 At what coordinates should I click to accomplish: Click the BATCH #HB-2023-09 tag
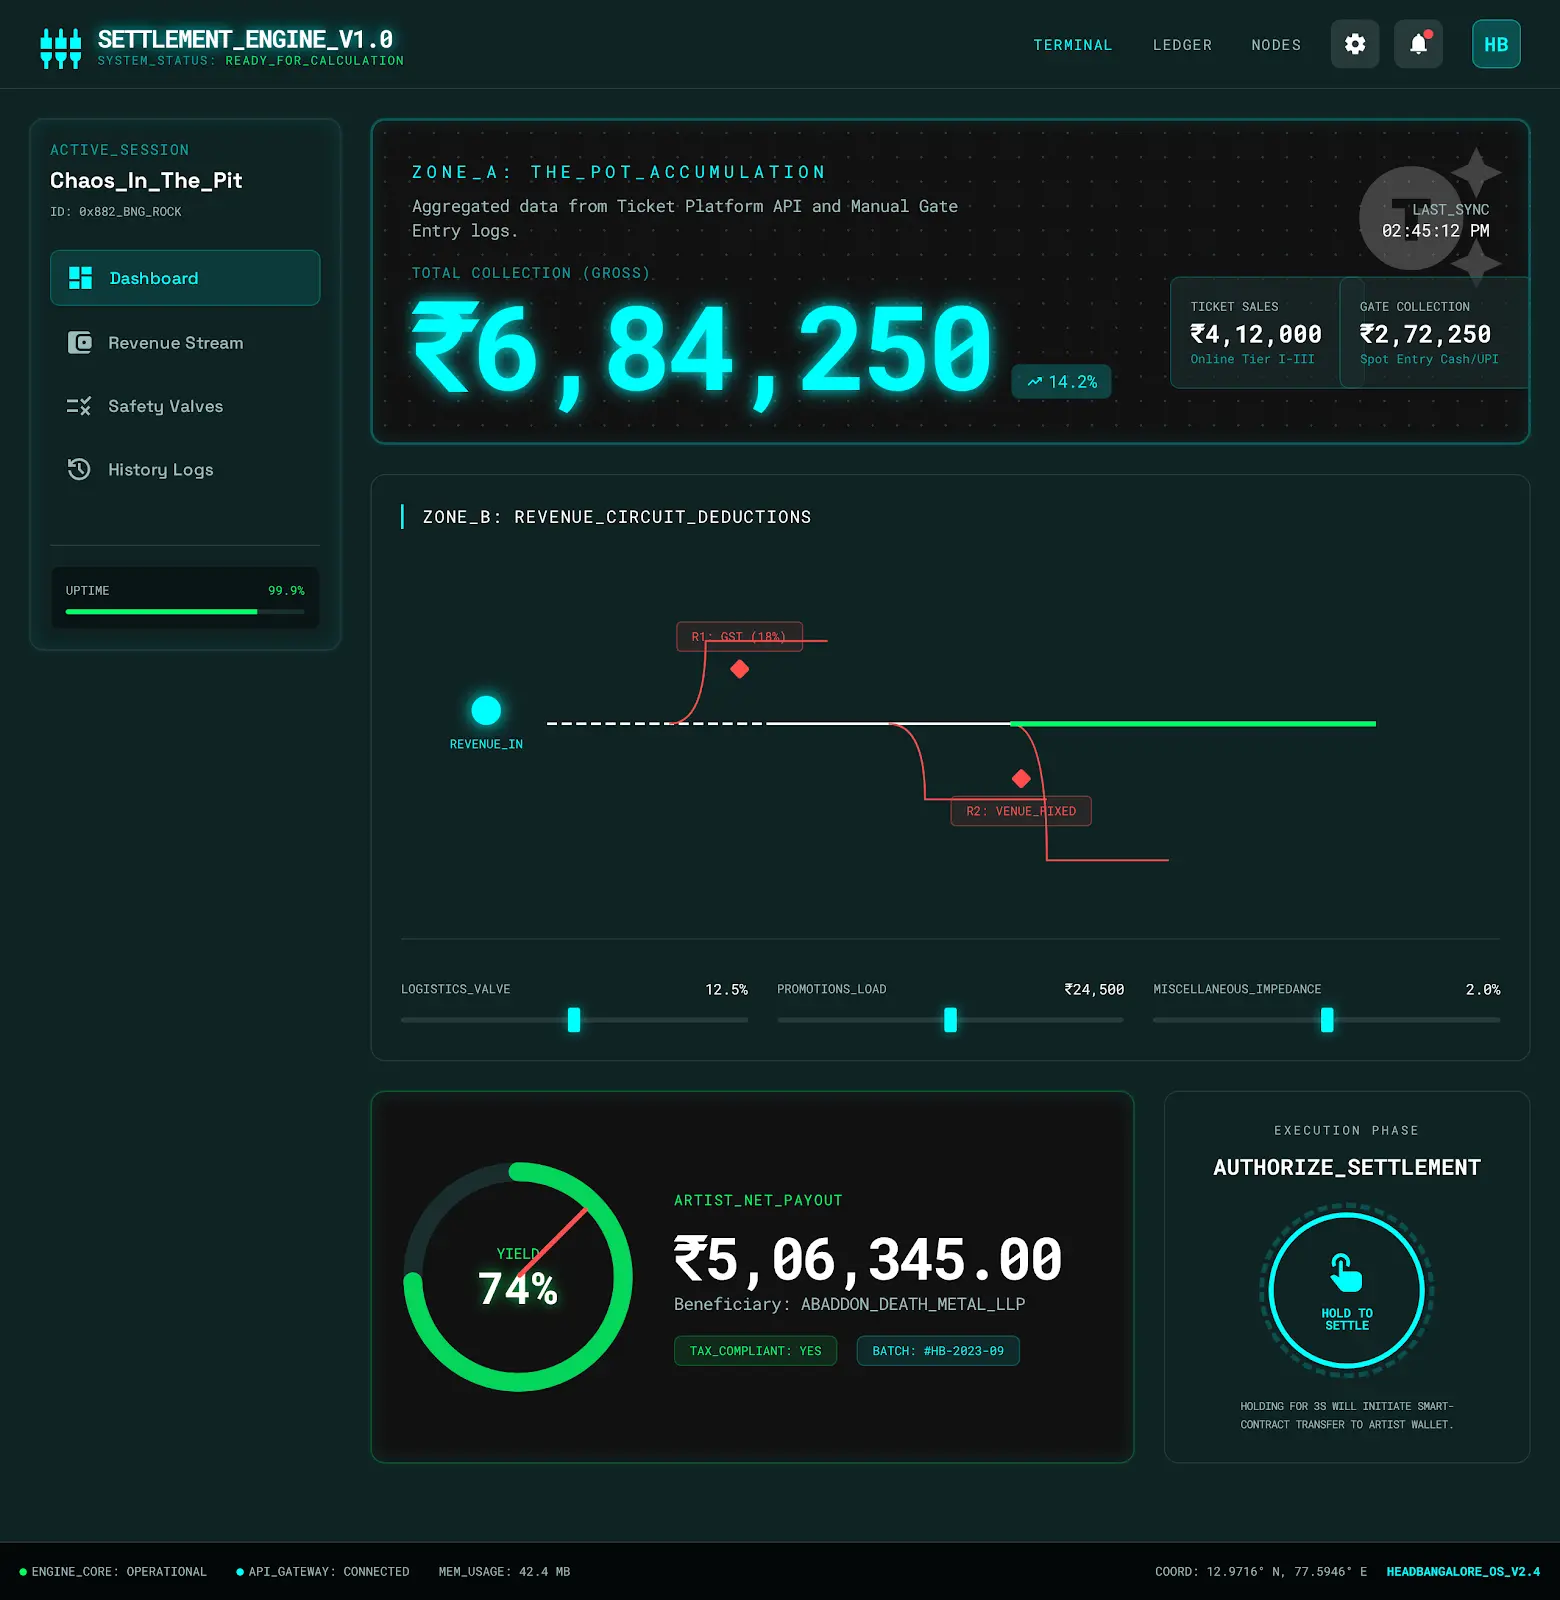938,1351
